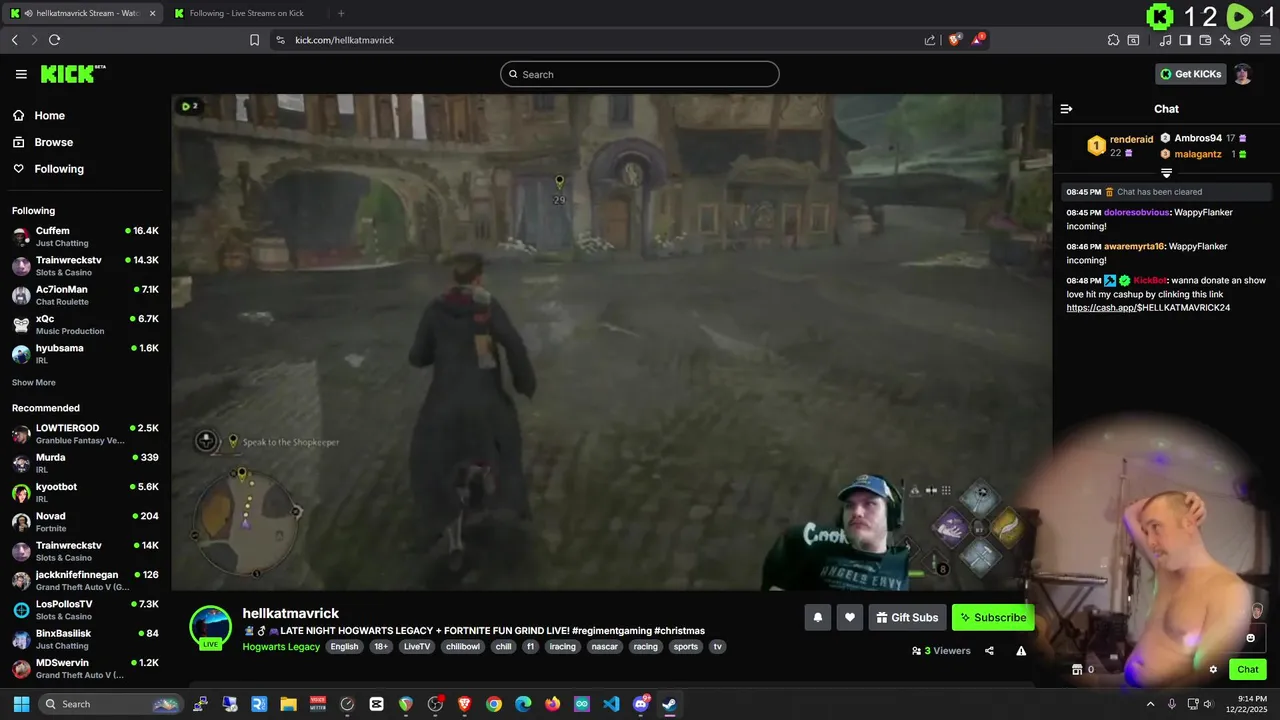Open MDSwervin's recommended channel
Screen dimensions: 1280x720
pyautogui.click(x=85, y=668)
